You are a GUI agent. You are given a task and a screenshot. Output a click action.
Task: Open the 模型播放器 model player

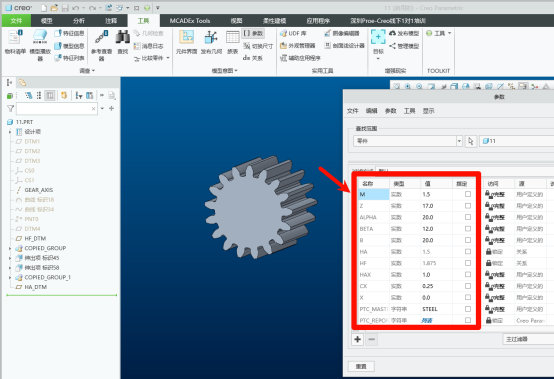tap(40, 45)
